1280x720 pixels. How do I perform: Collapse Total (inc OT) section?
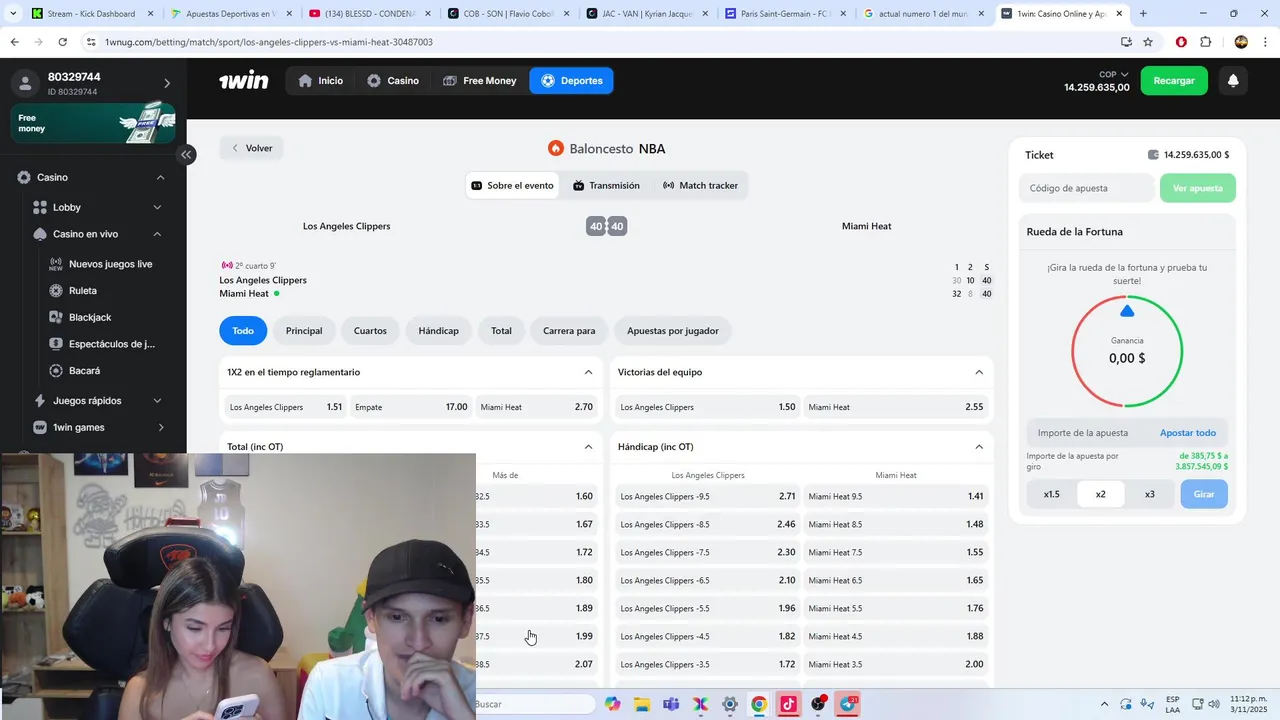[588, 447]
